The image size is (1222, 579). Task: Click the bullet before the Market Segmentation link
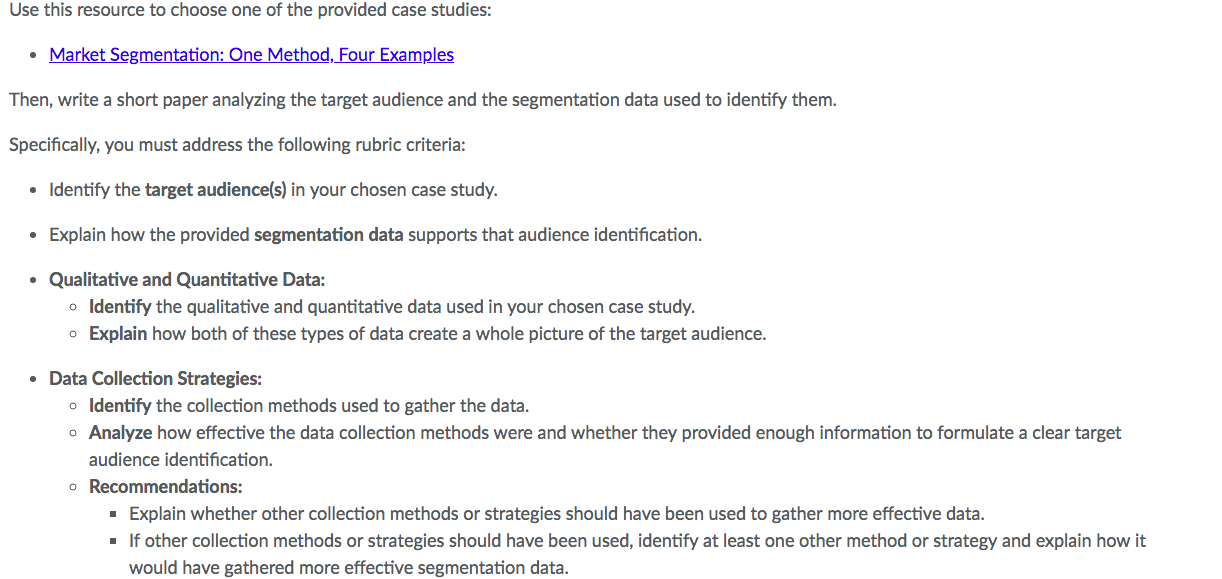coord(34,56)
